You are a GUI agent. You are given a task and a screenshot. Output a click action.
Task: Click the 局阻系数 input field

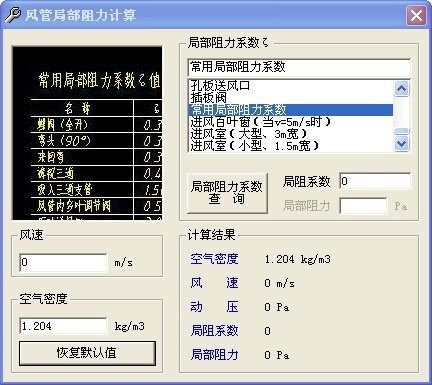pyautogui.click(x=375, y=181)
